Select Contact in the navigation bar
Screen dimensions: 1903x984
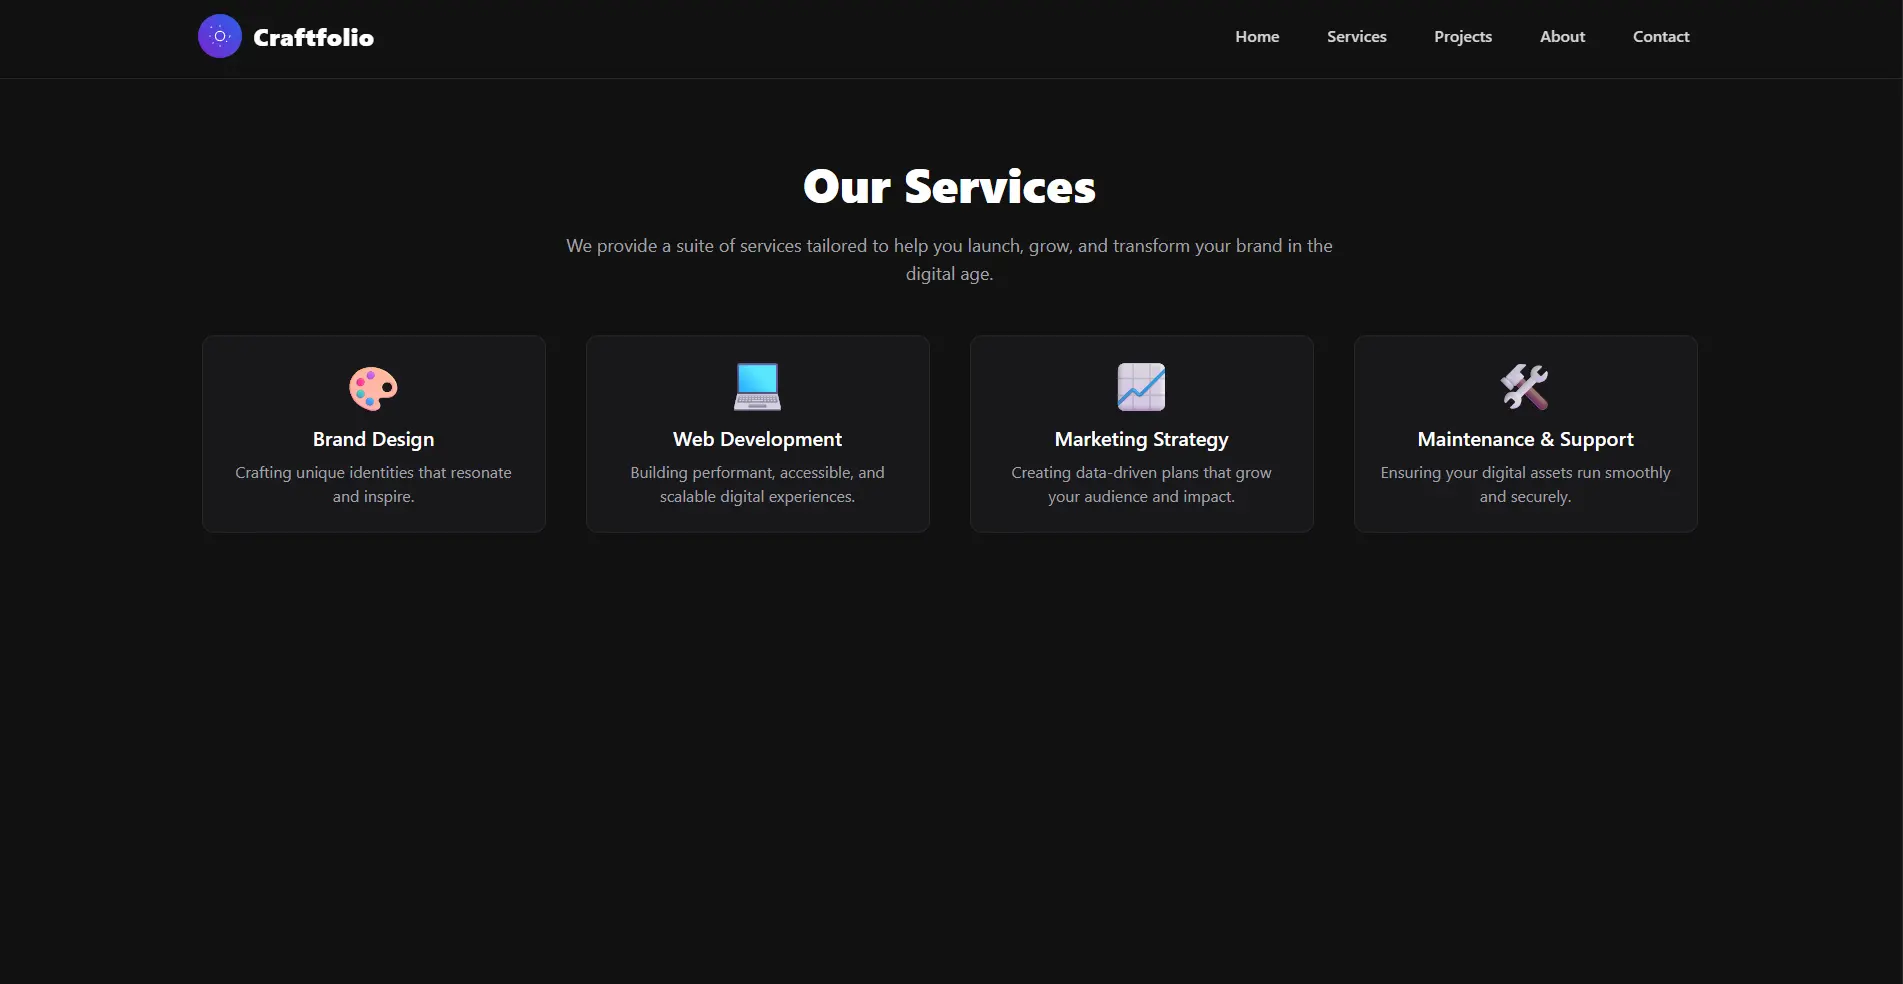(1661, 37)
